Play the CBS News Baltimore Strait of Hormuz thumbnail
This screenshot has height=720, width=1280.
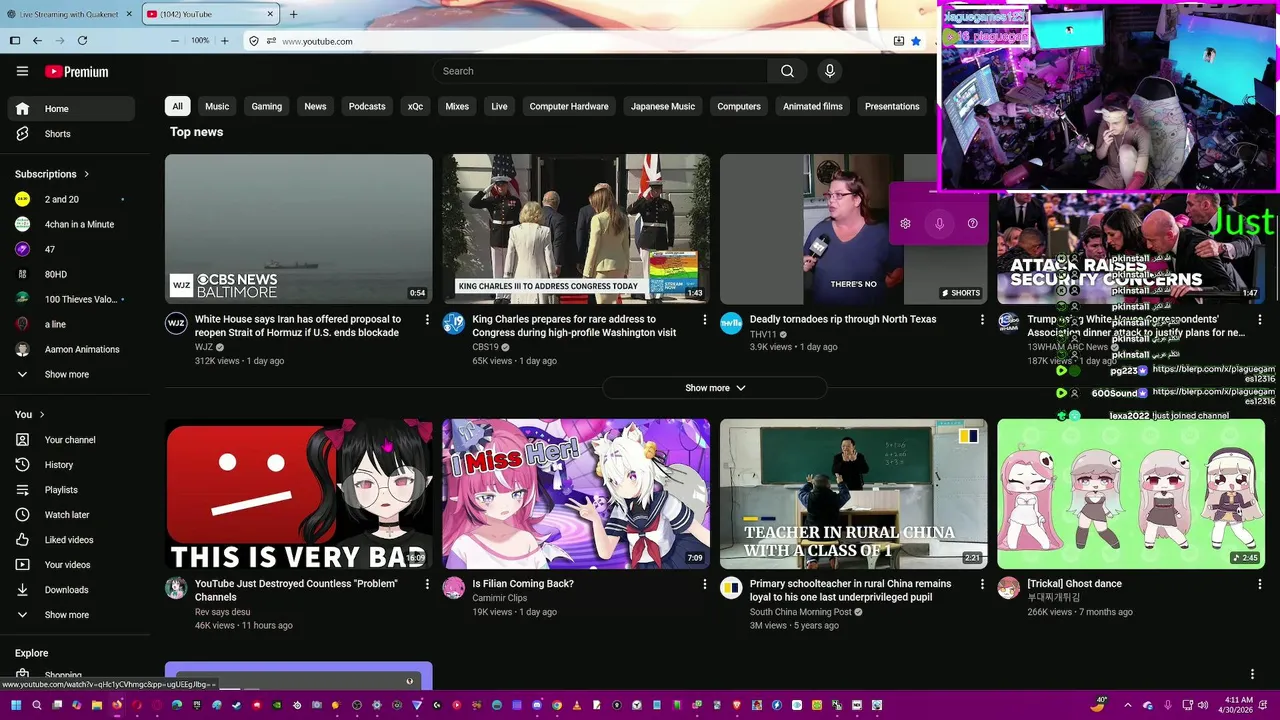point(299,229)
